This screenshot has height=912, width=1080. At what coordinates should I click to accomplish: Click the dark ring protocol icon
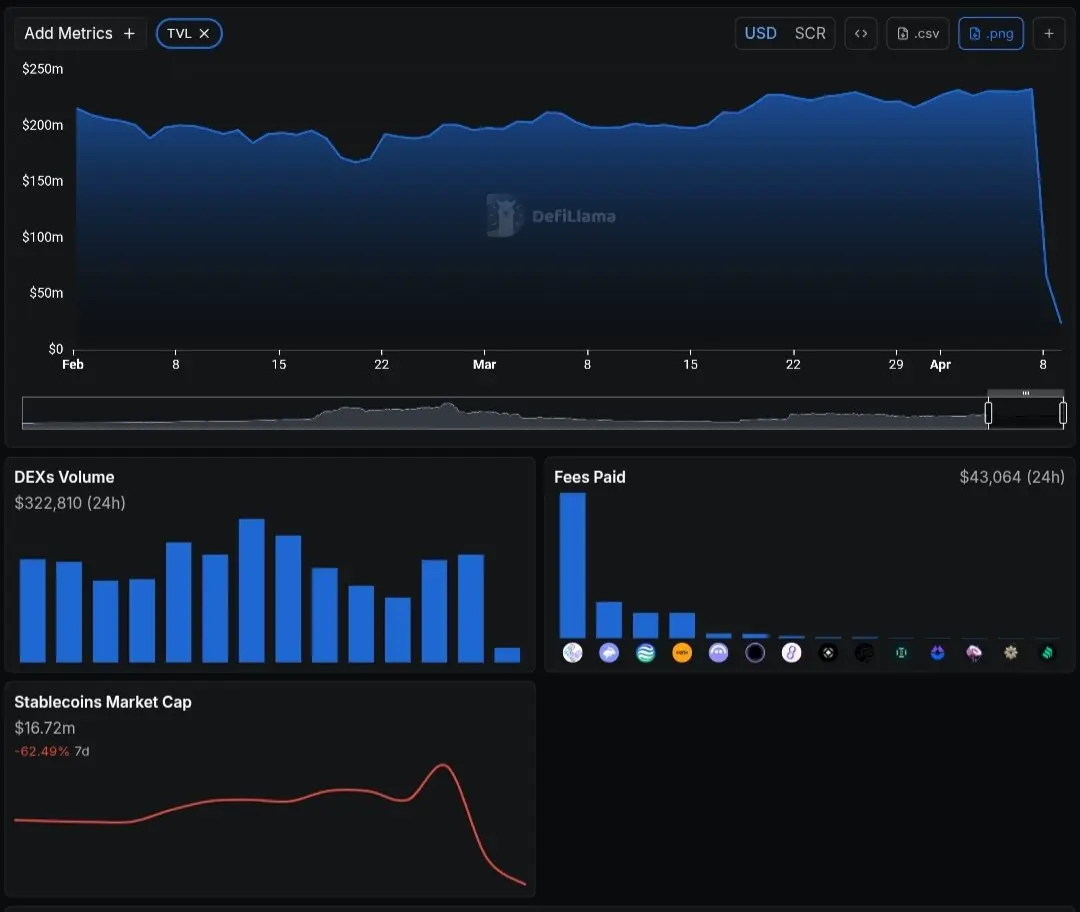755,652
